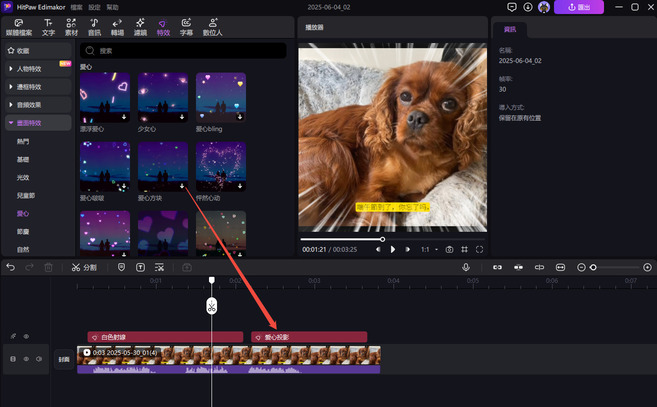
Task: Open the 收藏 favorites category
Action: pos(39,51)
